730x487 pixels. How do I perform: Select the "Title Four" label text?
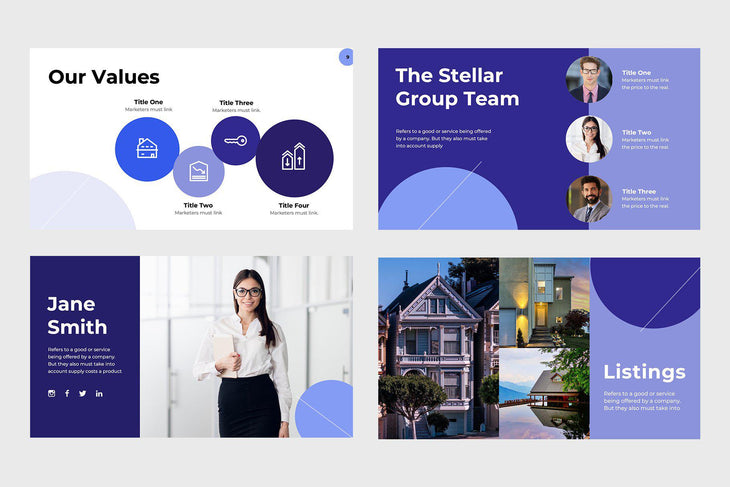pos(293,205)
